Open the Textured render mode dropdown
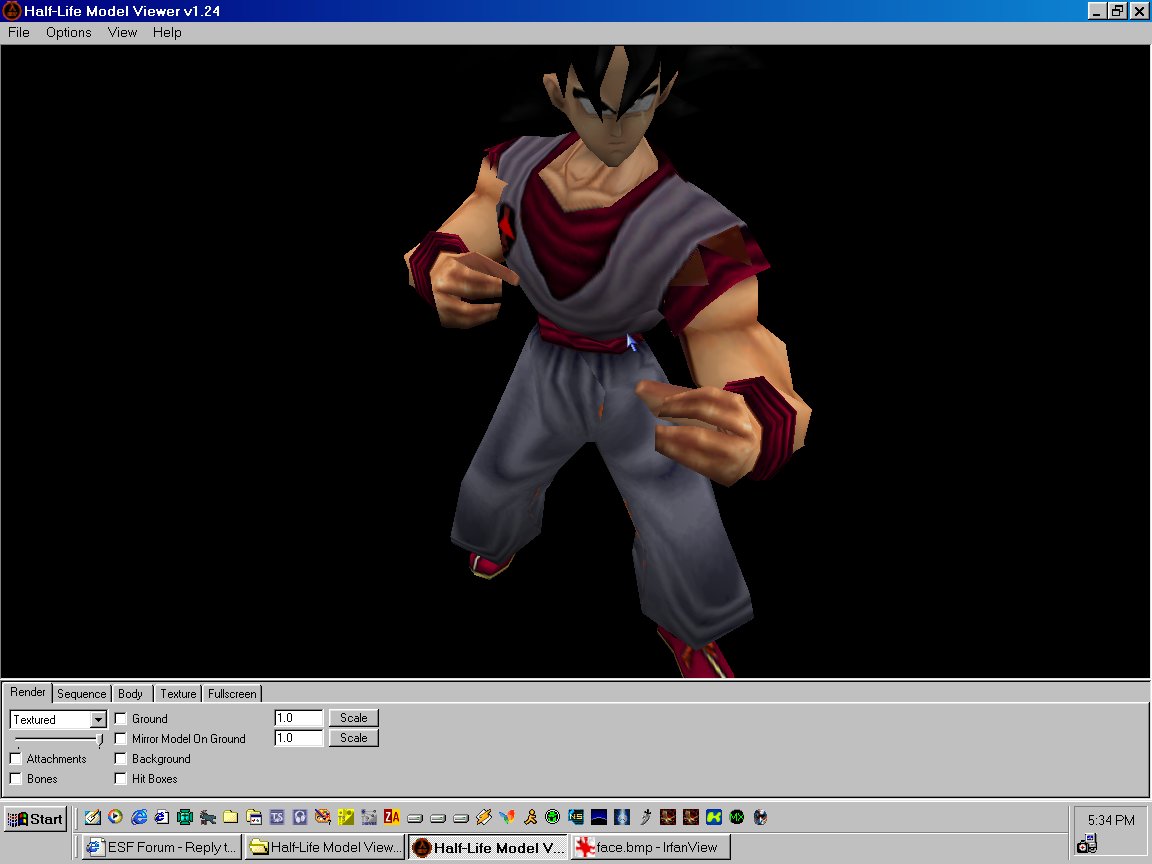1152x864 pixels. tap(98, 719)
